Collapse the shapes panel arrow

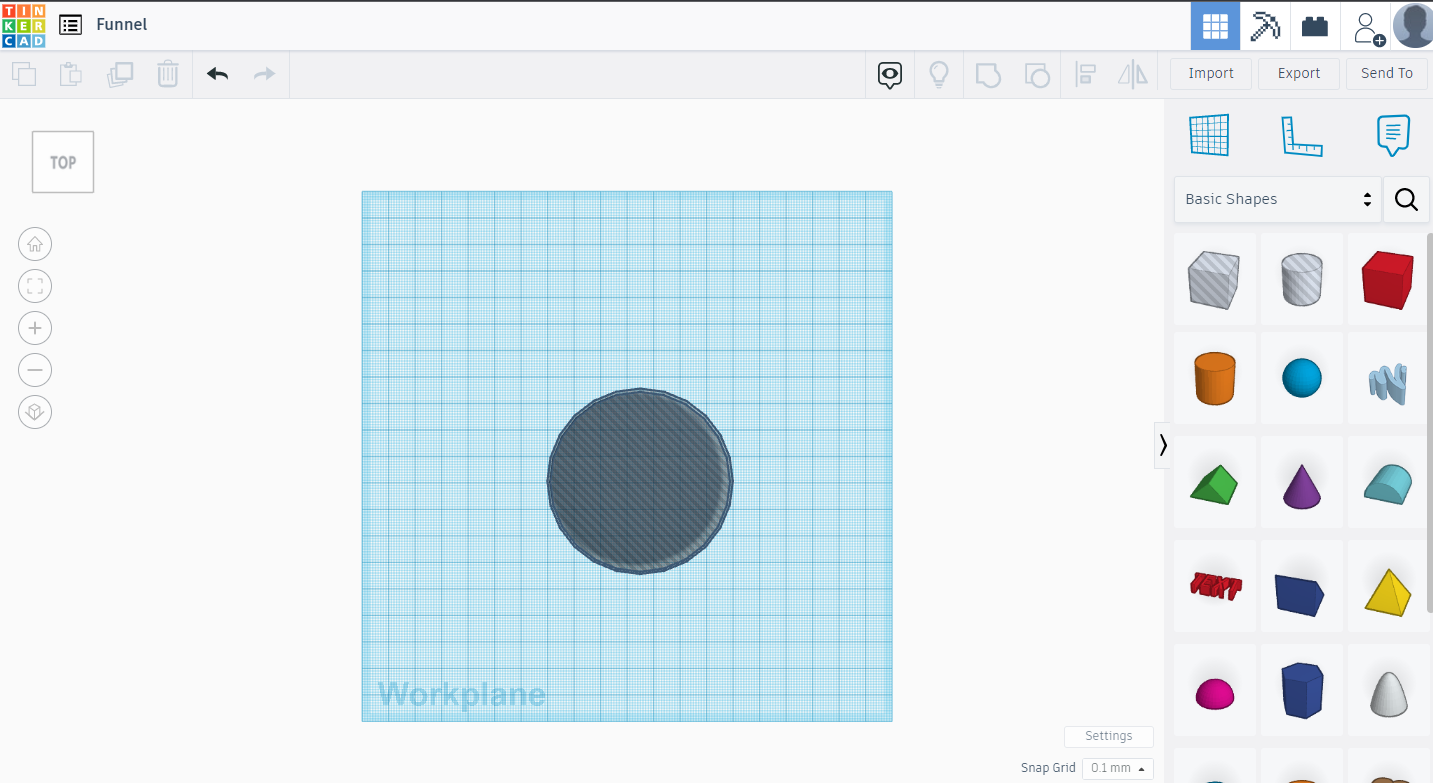click(x=1162, y=445)
